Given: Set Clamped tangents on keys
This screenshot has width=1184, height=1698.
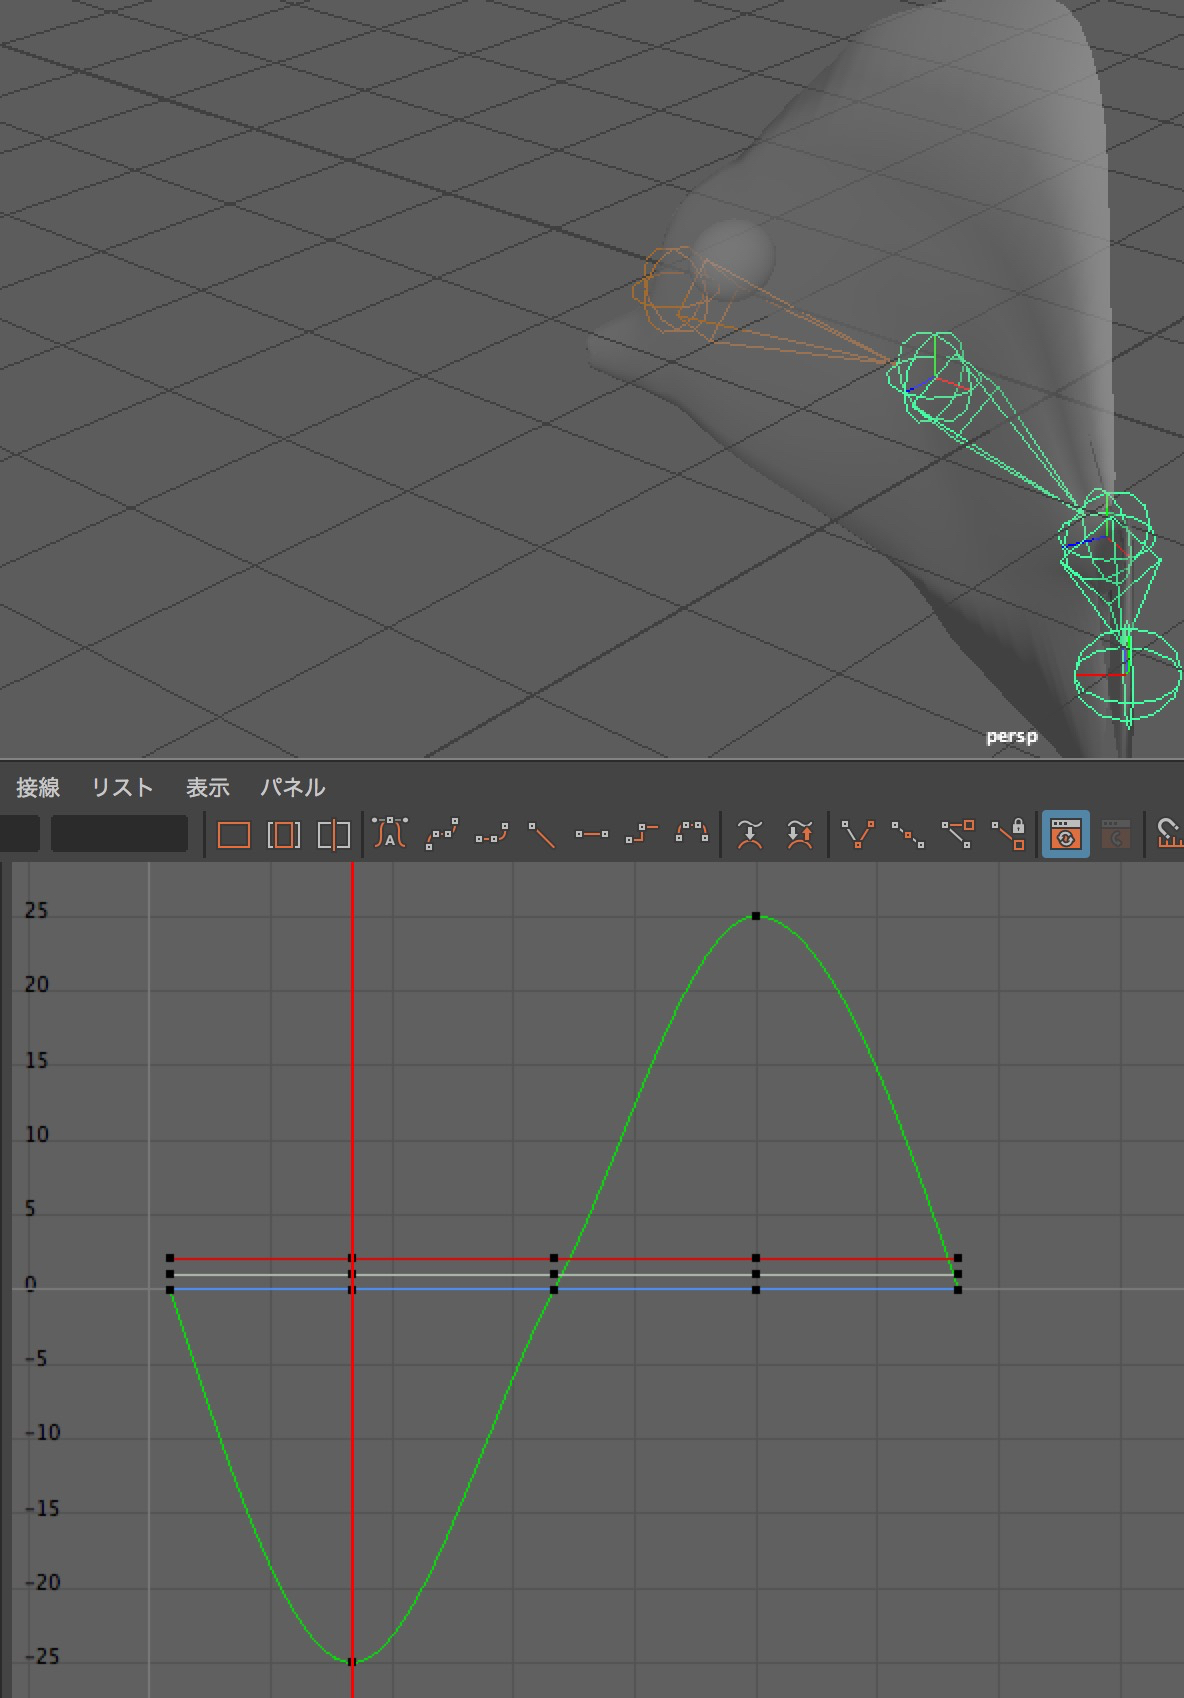Looking at the screenshot, I should coord(491,834).
